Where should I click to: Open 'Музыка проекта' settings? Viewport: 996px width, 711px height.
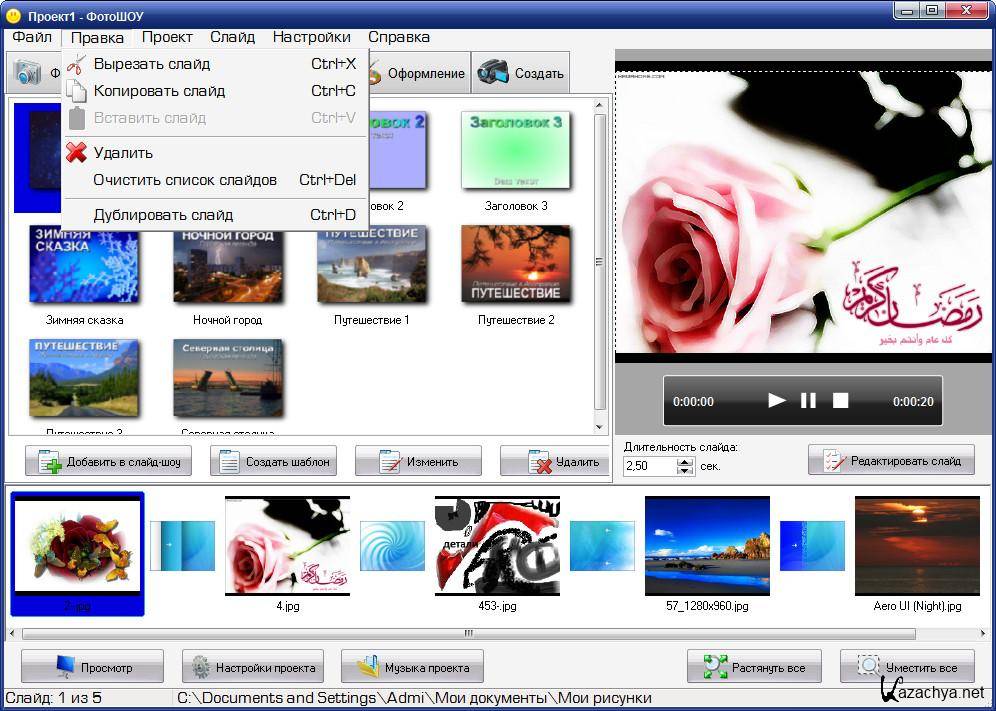tap(412, 667)
